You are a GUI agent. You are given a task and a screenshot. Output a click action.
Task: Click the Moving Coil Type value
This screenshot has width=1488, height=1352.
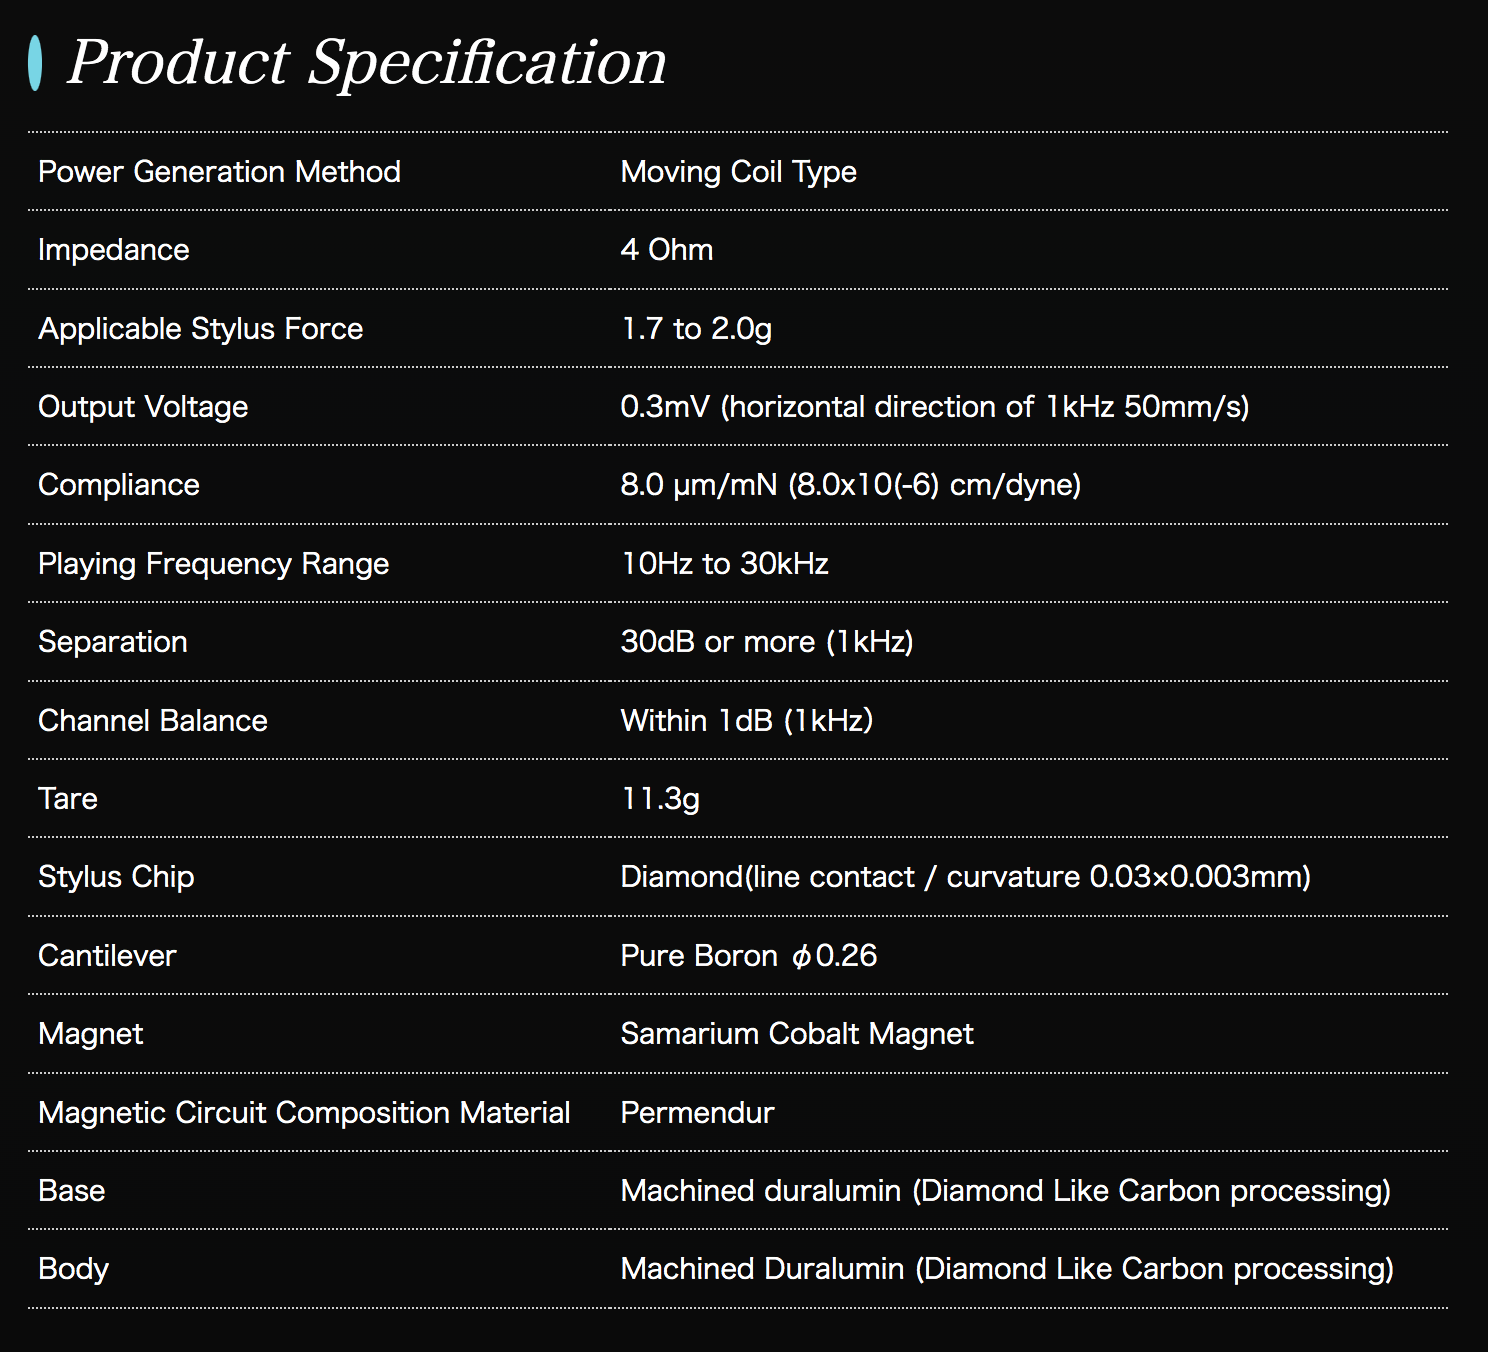click(738, 172)
